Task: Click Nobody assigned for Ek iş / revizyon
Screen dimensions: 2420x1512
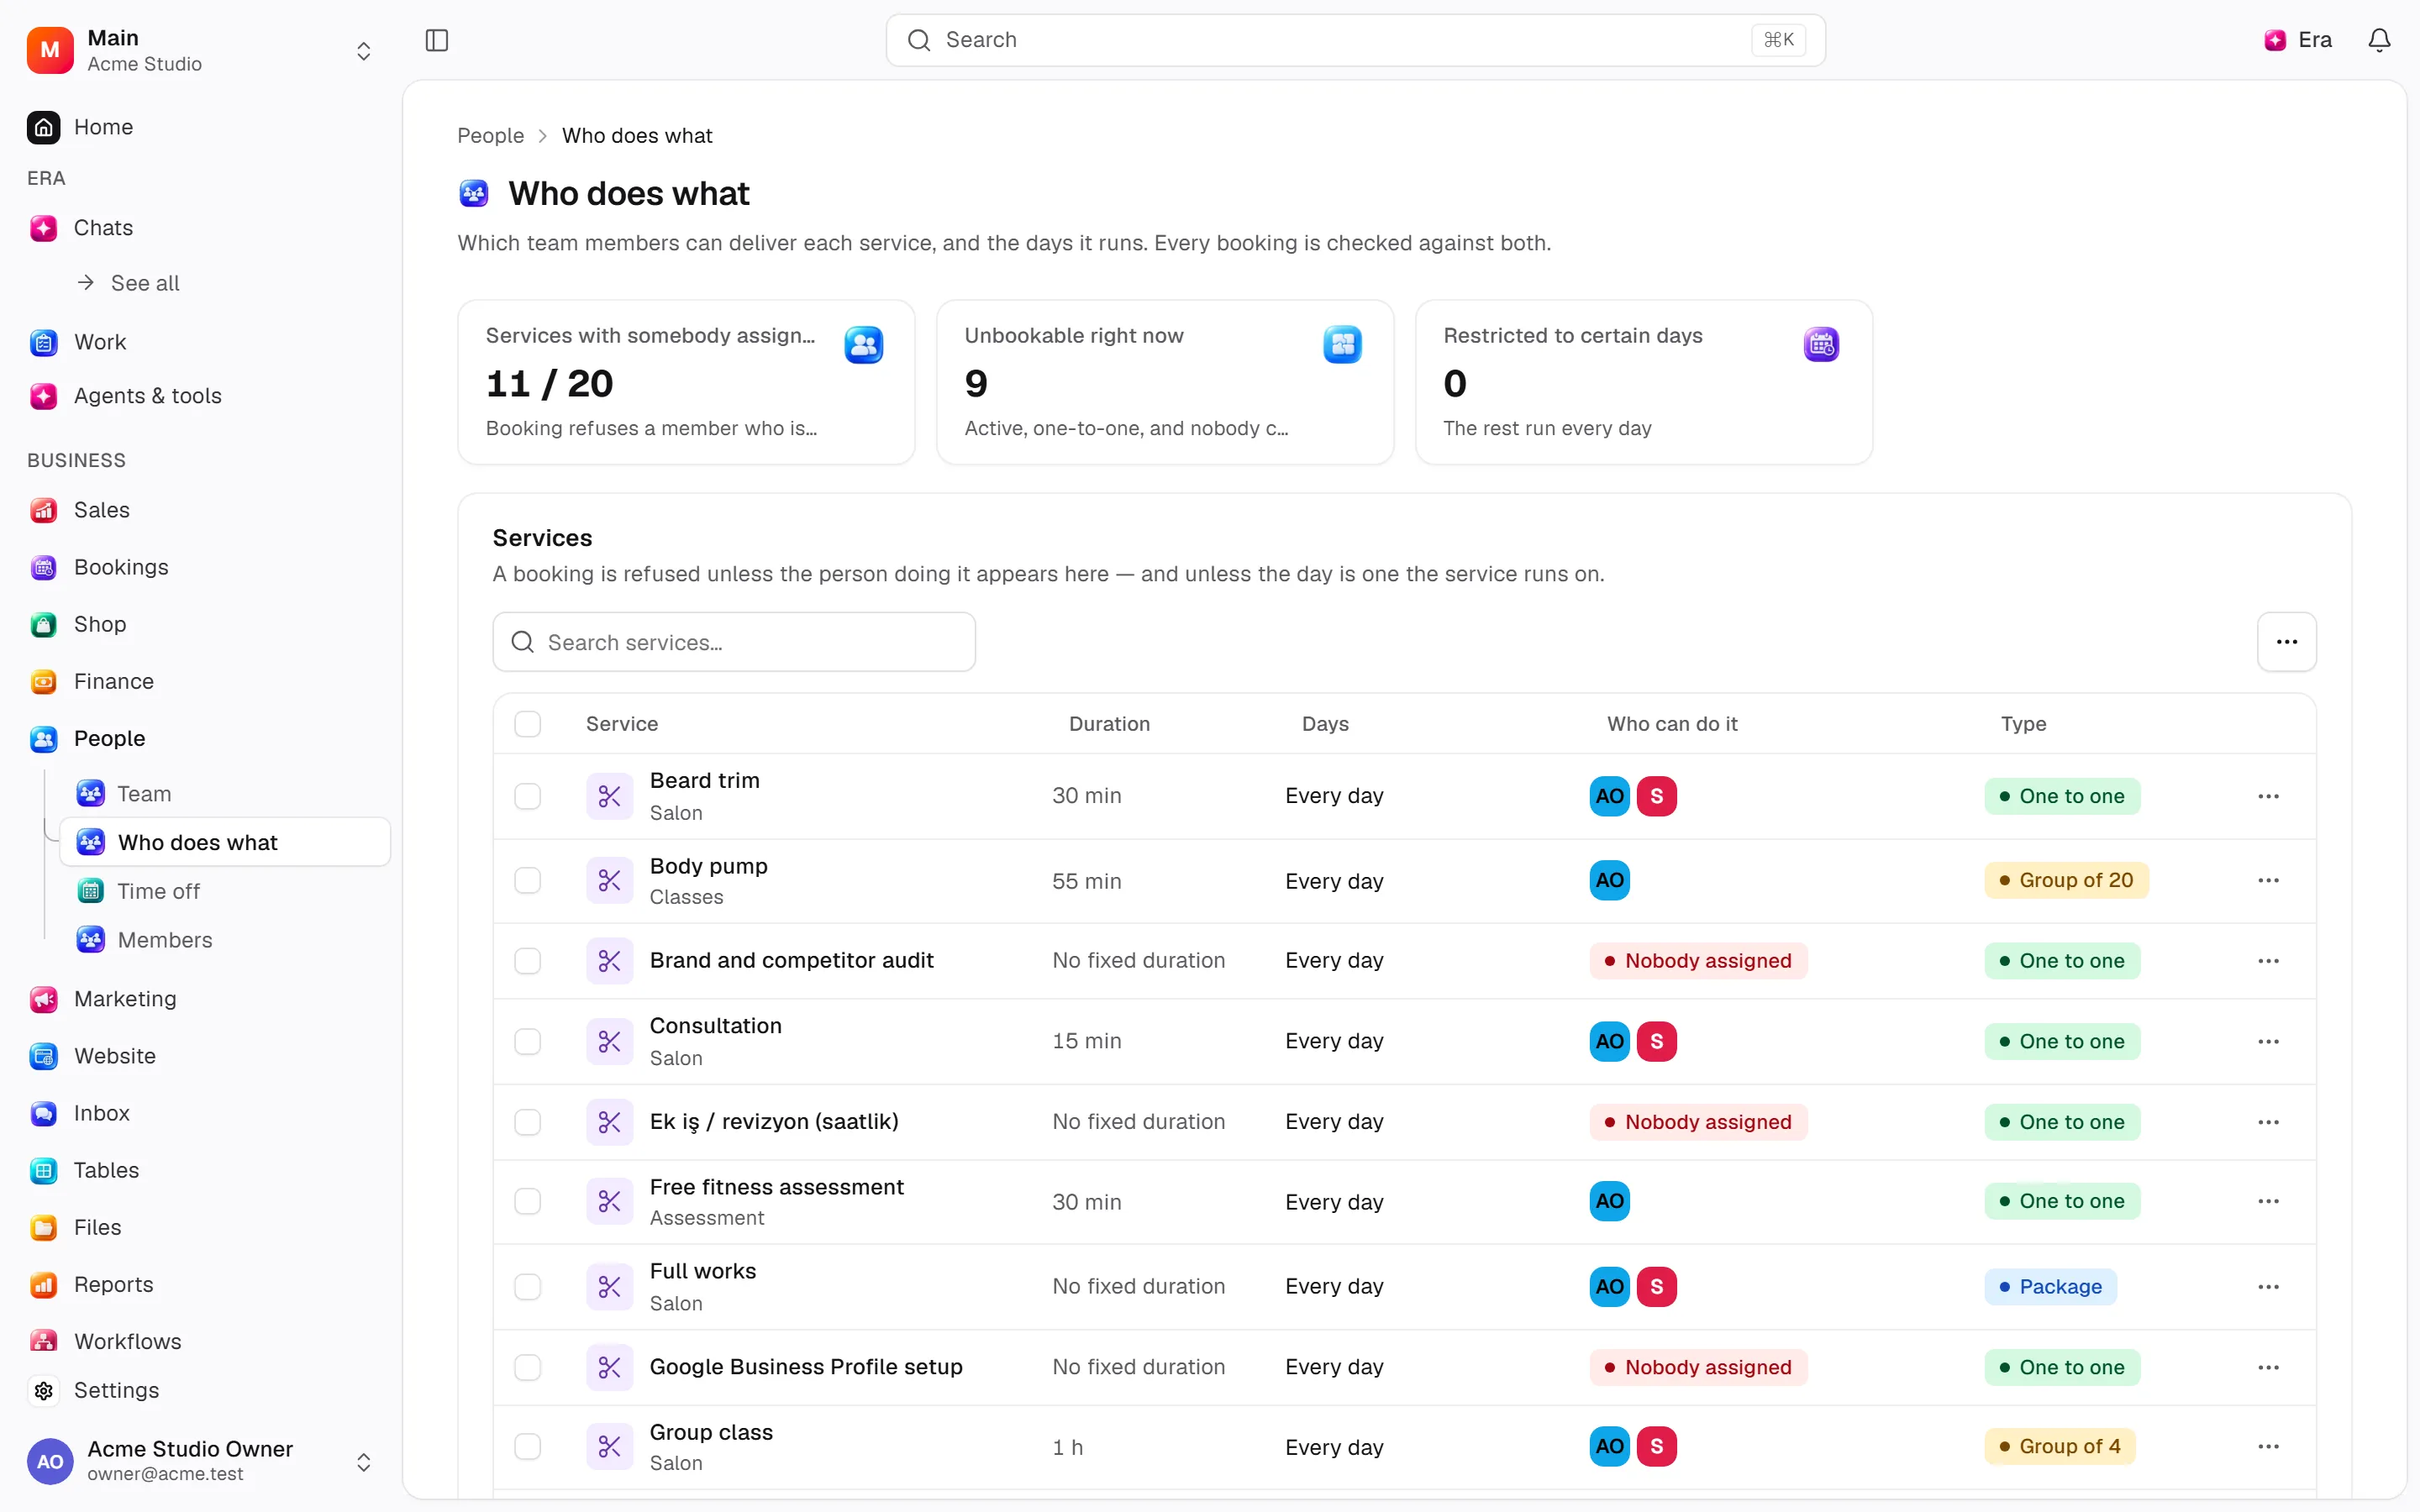Action: (1698, 1122)
